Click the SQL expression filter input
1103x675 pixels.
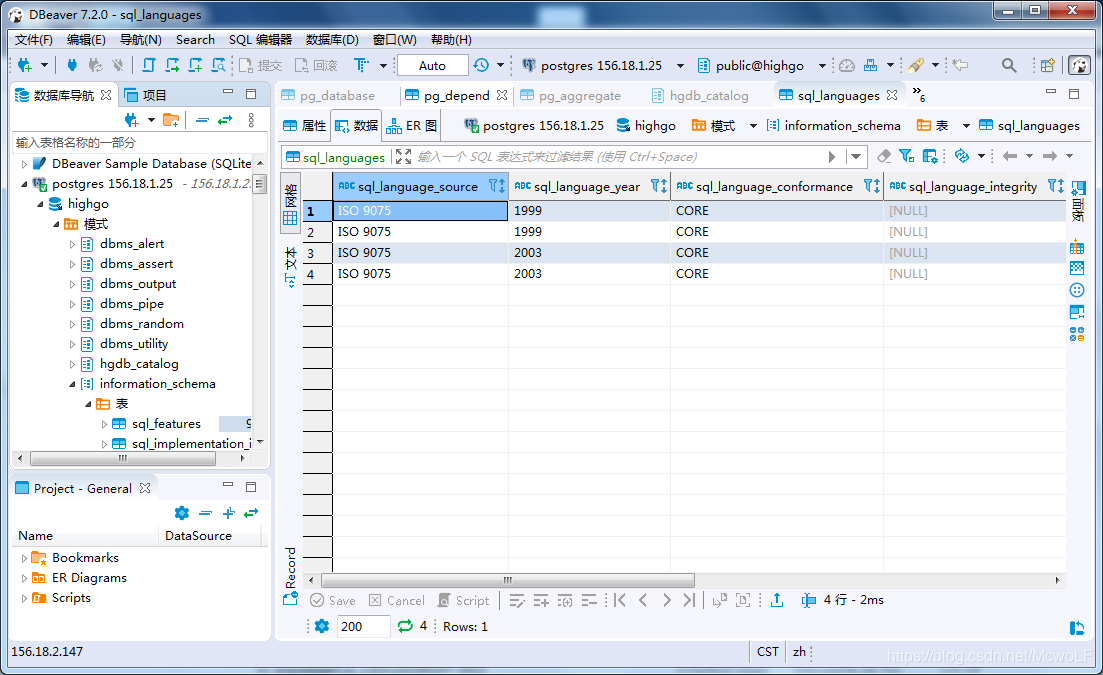619,157
